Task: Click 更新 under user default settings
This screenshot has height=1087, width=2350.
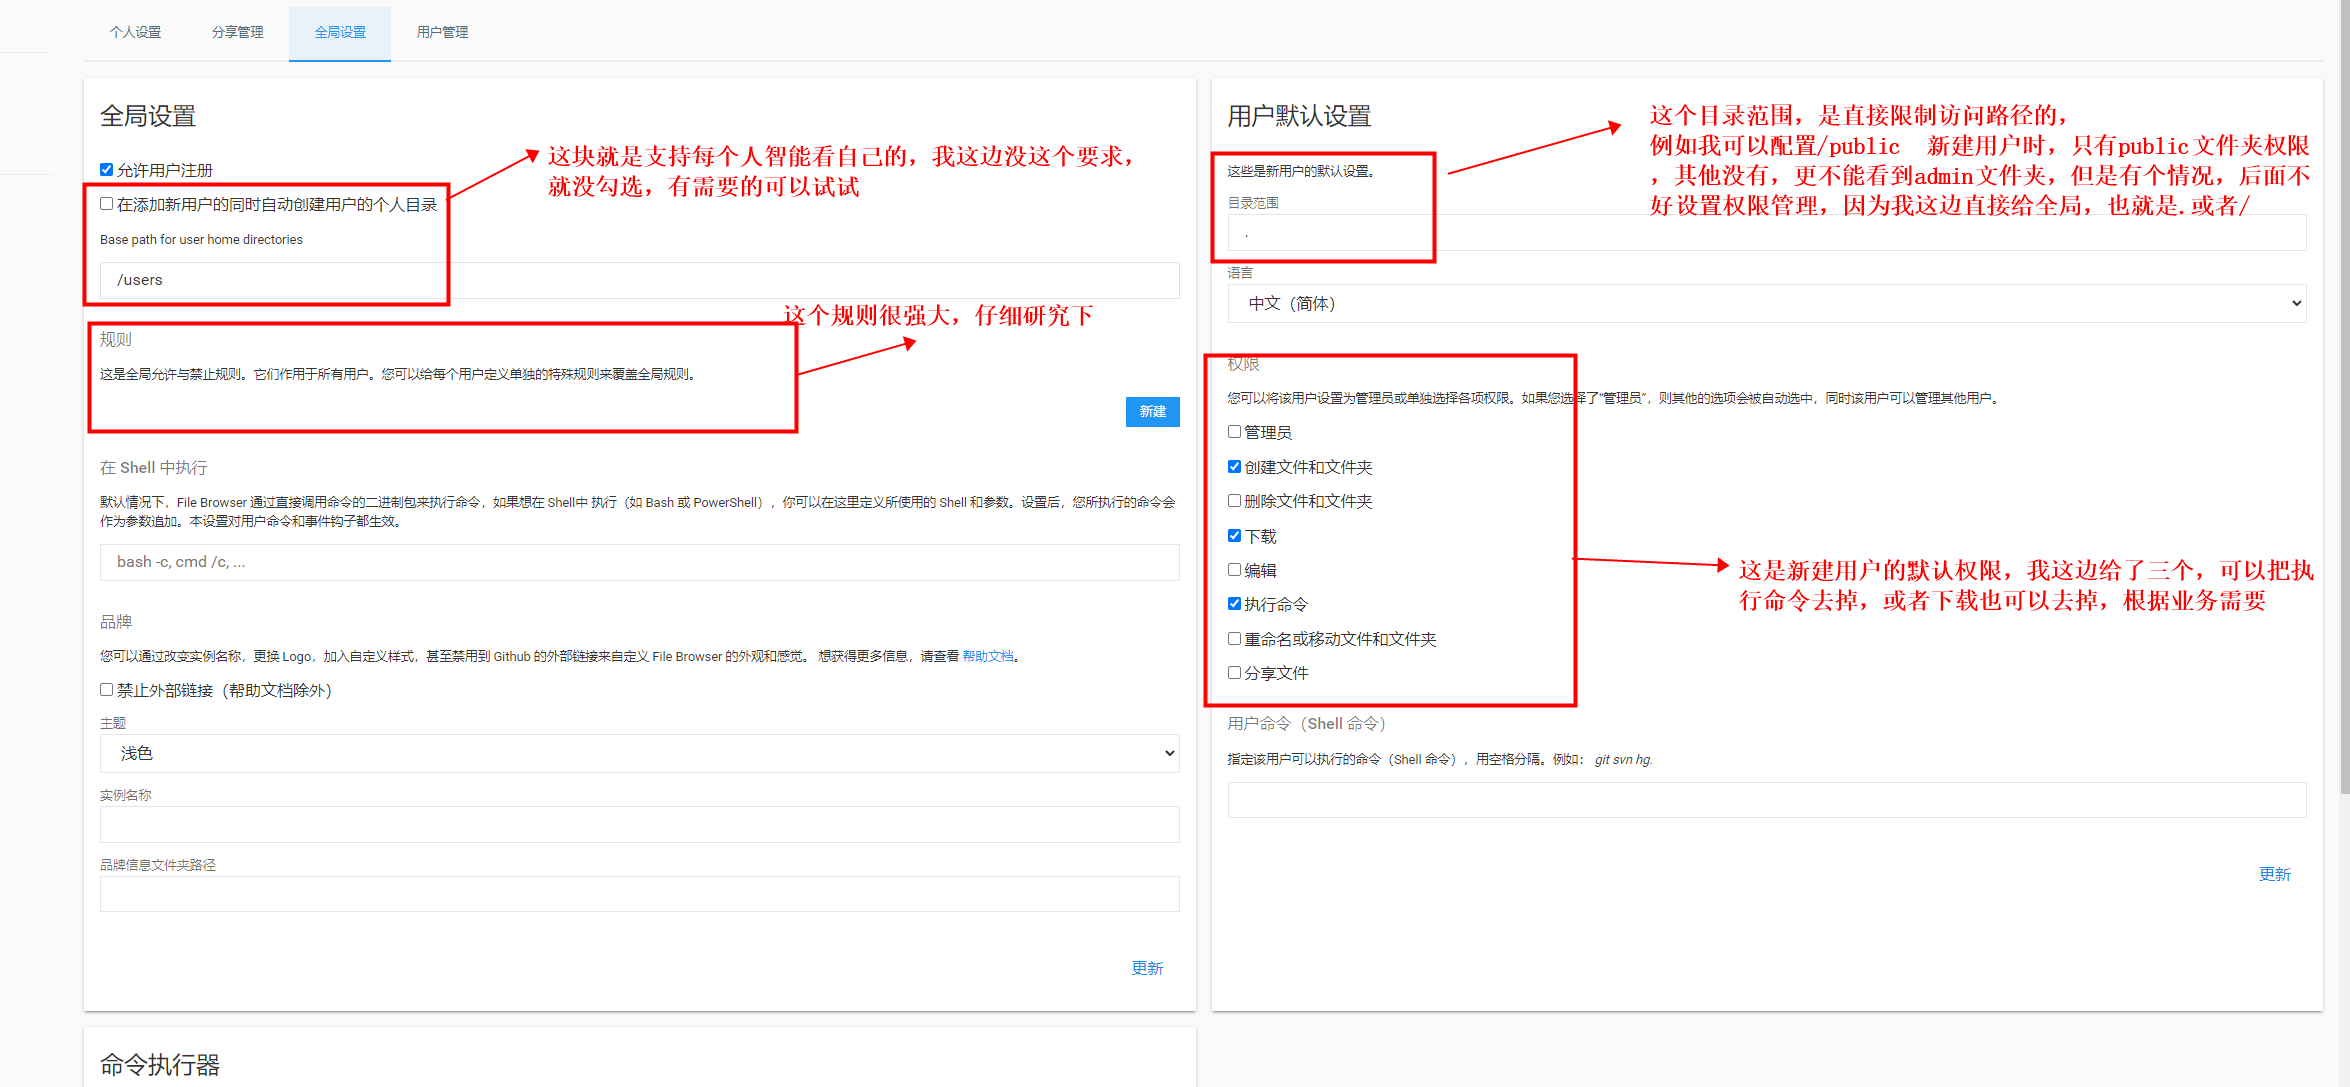Action: pos(2274,874)
